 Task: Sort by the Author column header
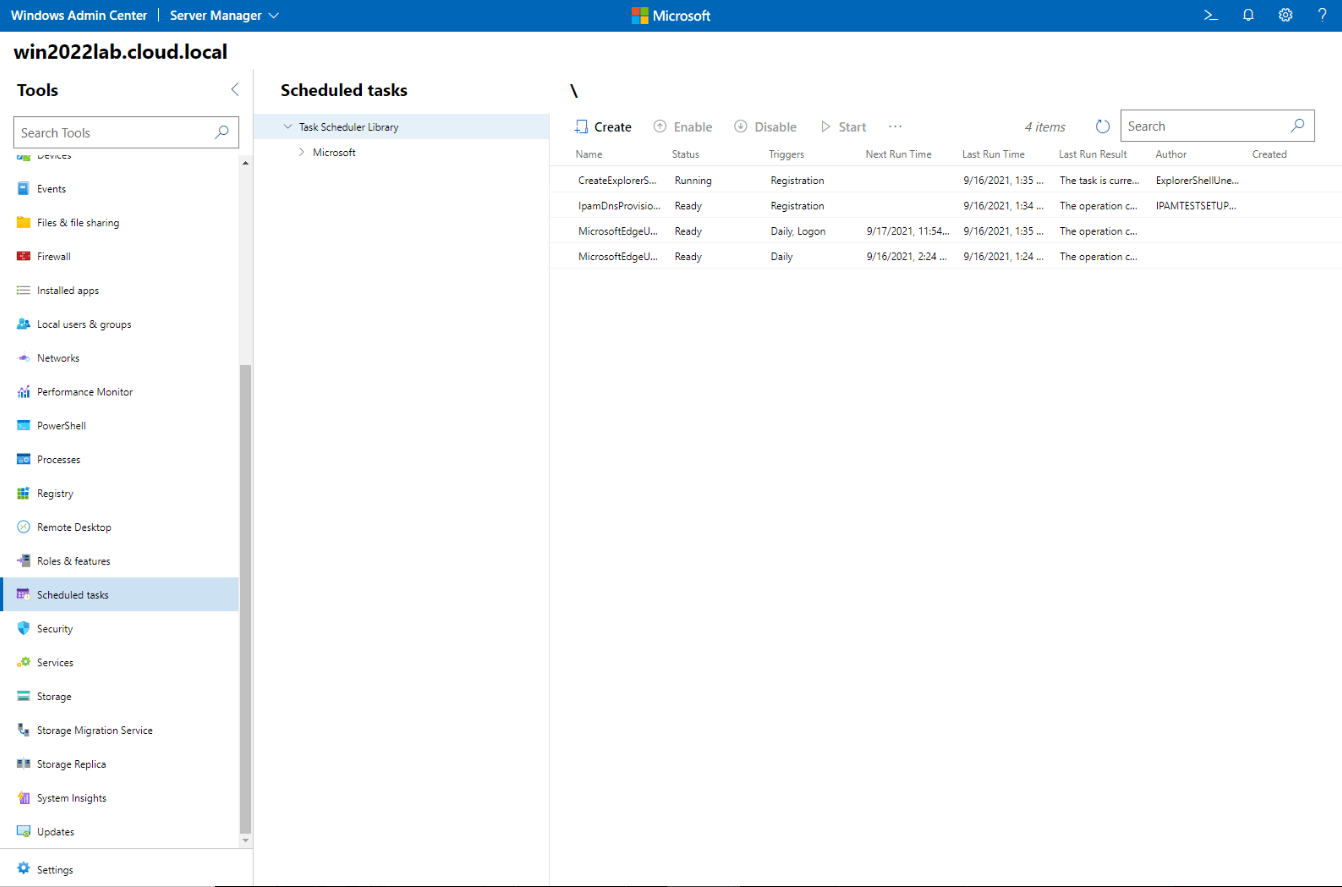[1171, 155]
